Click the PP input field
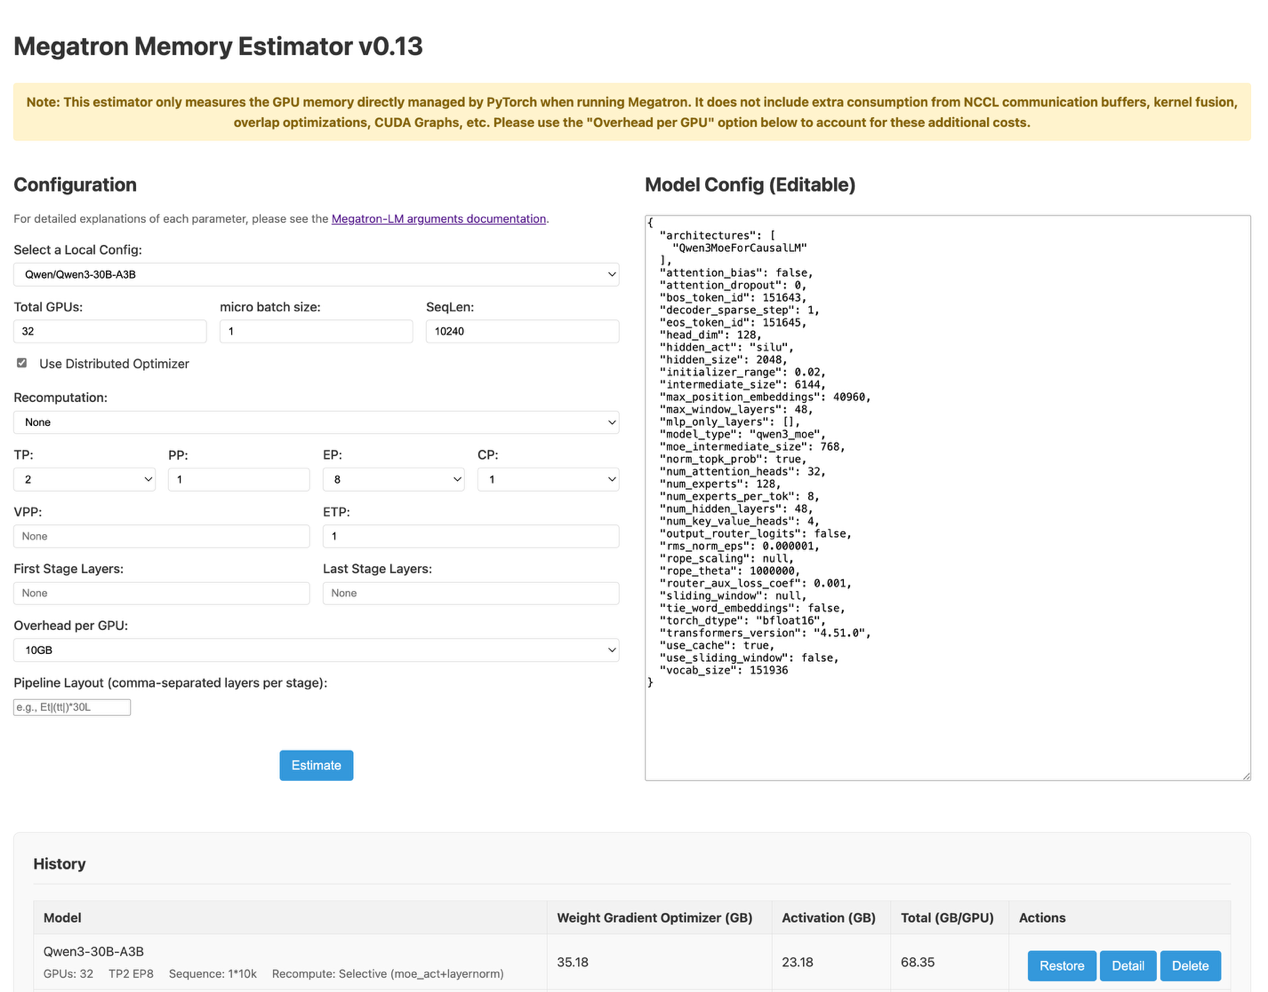This screenshot has width=1268, height=992. [239, 479]
